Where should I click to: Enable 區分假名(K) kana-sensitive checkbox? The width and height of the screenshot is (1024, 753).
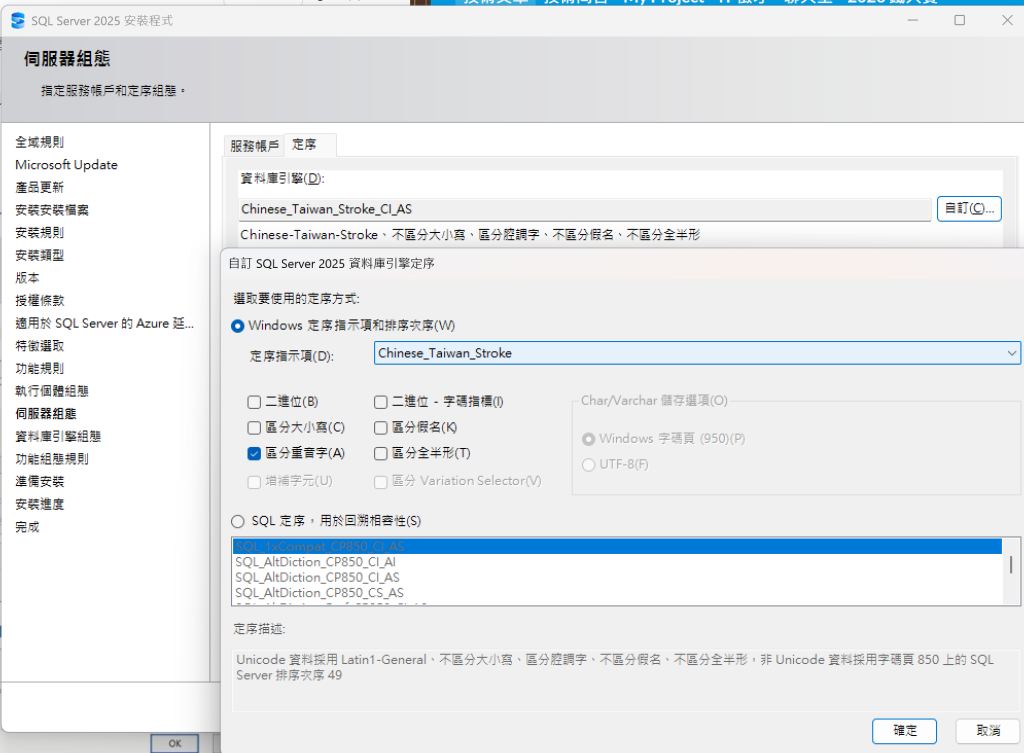[x=381, y=428]
